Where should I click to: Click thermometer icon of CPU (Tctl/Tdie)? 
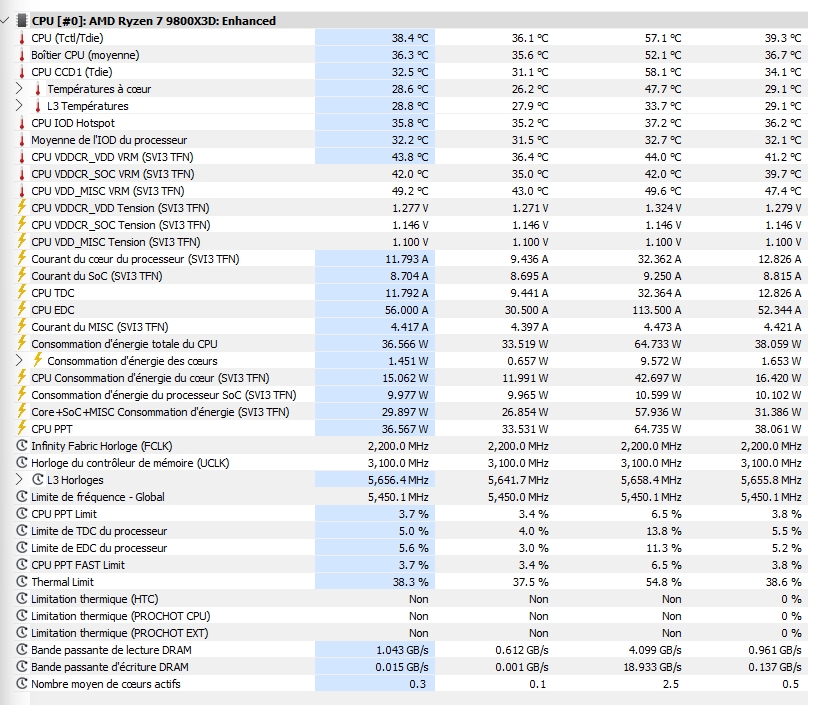[22, 38]
